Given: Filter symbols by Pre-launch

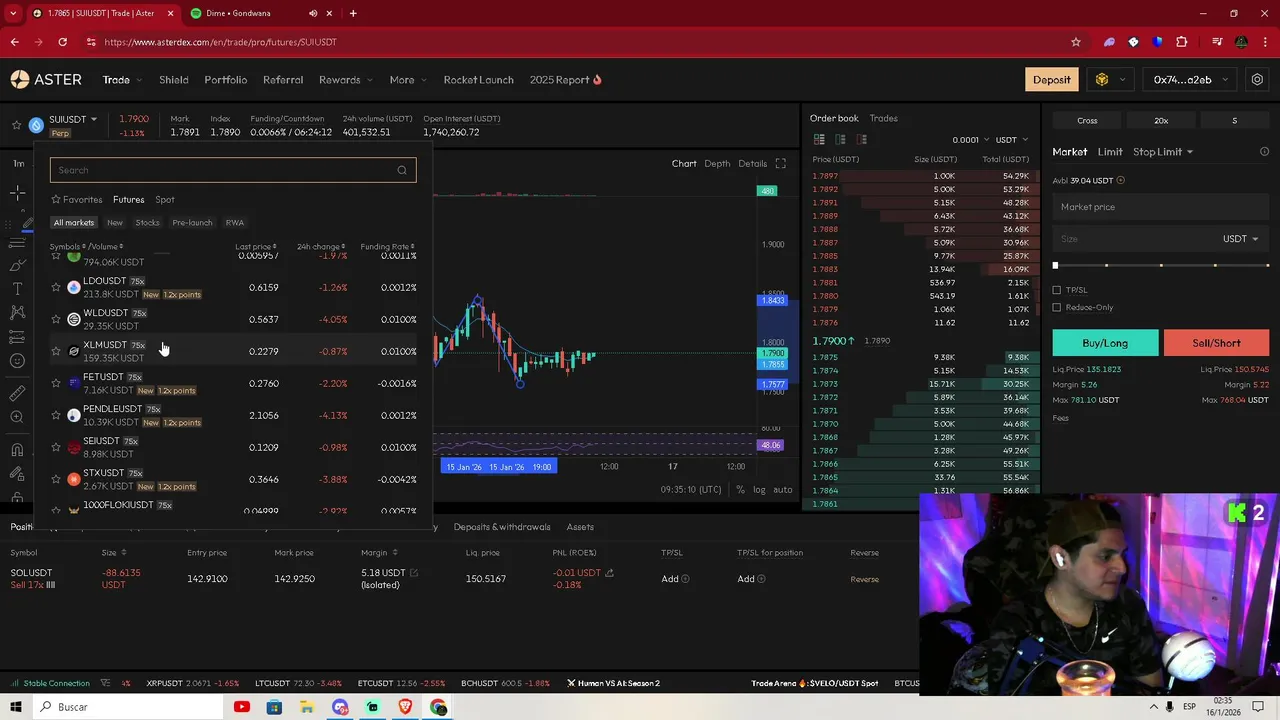Looking at the screenshot, I should [192, 223].
